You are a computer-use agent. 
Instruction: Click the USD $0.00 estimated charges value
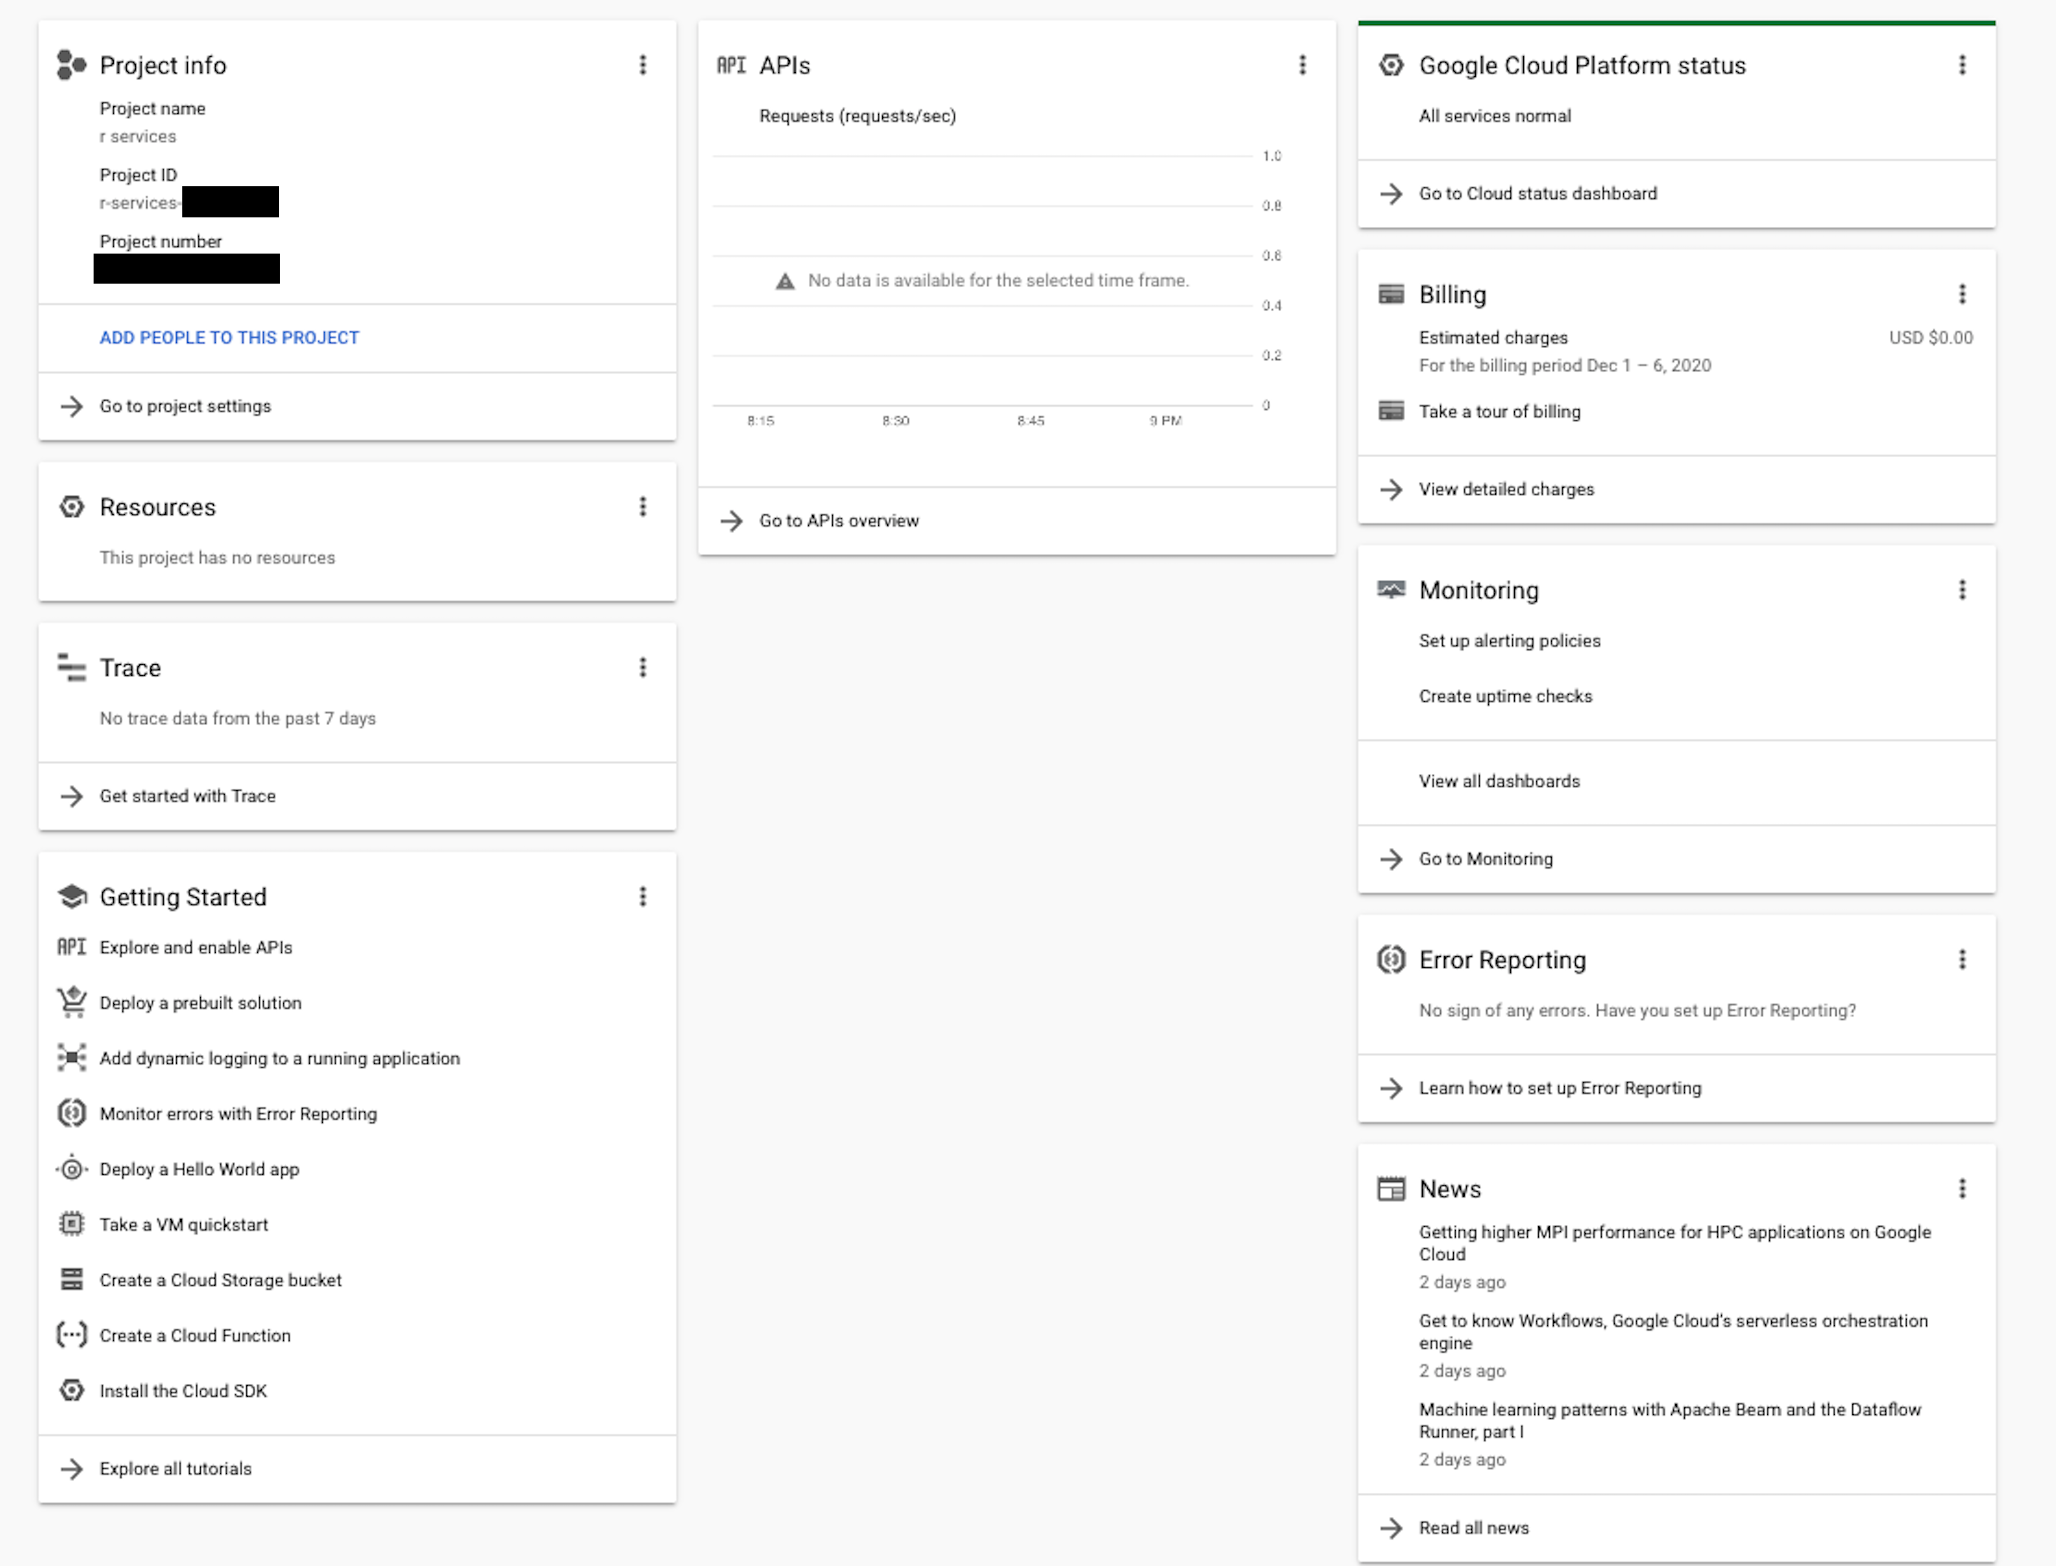click(1931, 338)
